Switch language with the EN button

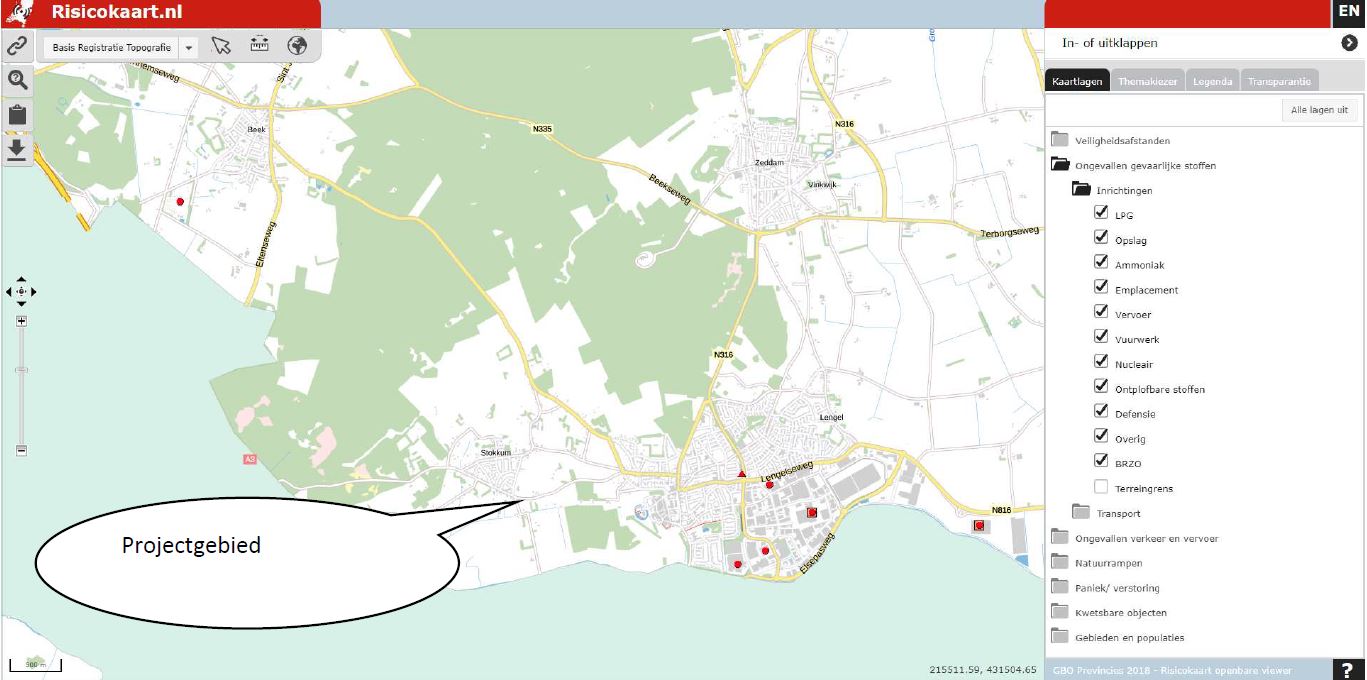(1348, 12)
